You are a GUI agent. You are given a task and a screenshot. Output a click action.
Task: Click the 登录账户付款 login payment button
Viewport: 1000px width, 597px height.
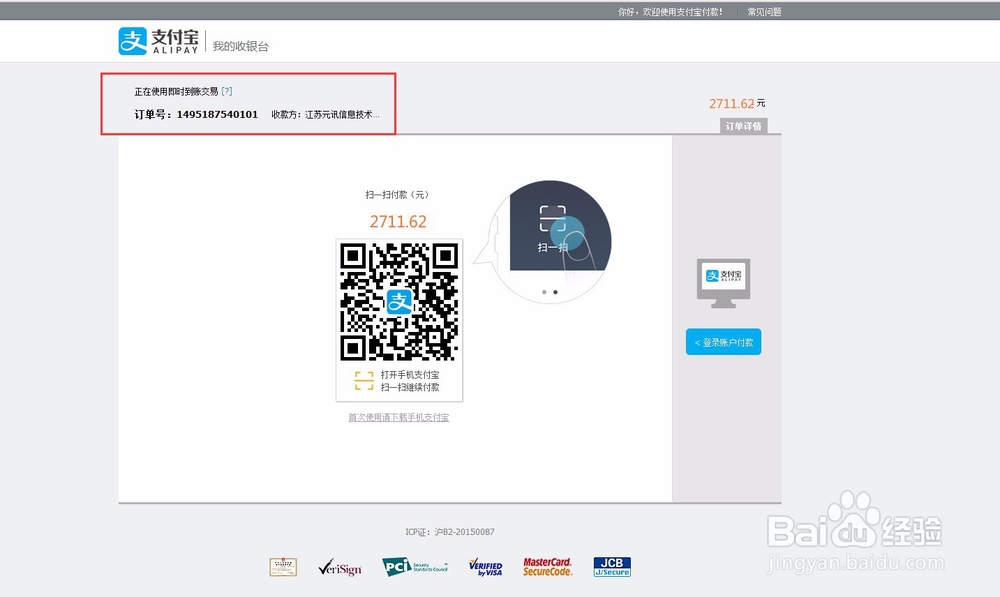point(722,341)
